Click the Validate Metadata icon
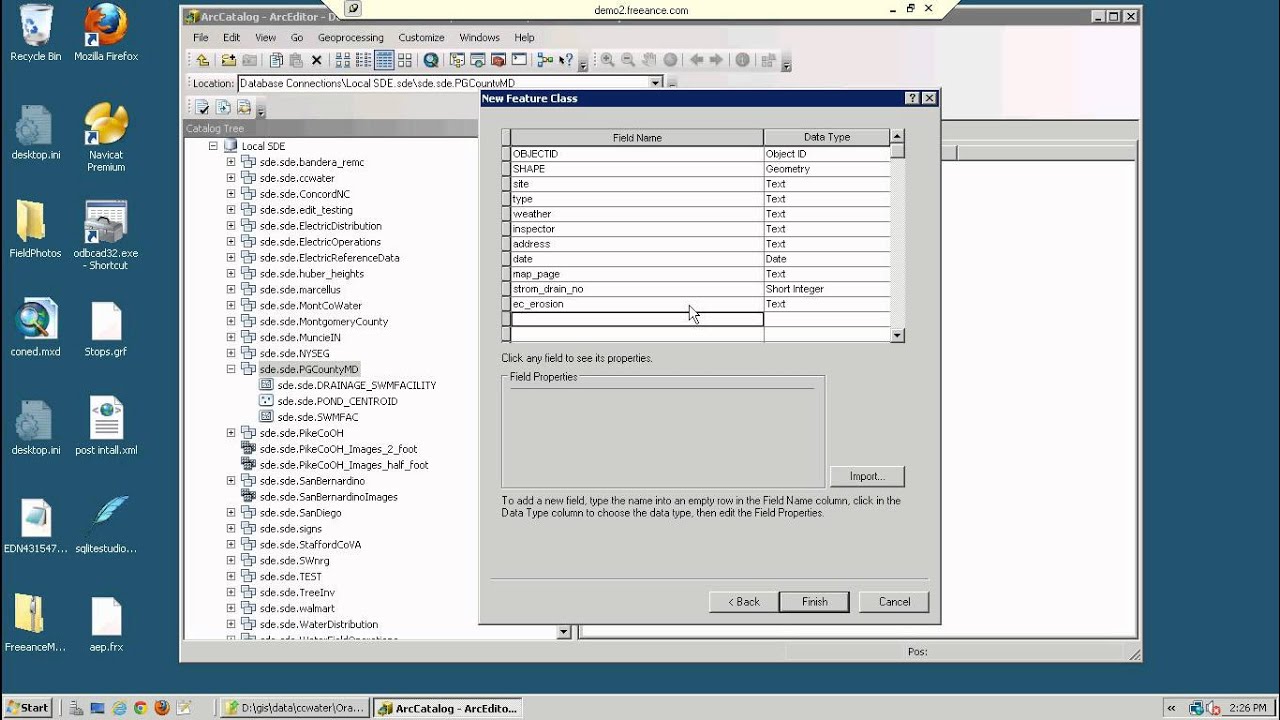 tap(202, 108)
